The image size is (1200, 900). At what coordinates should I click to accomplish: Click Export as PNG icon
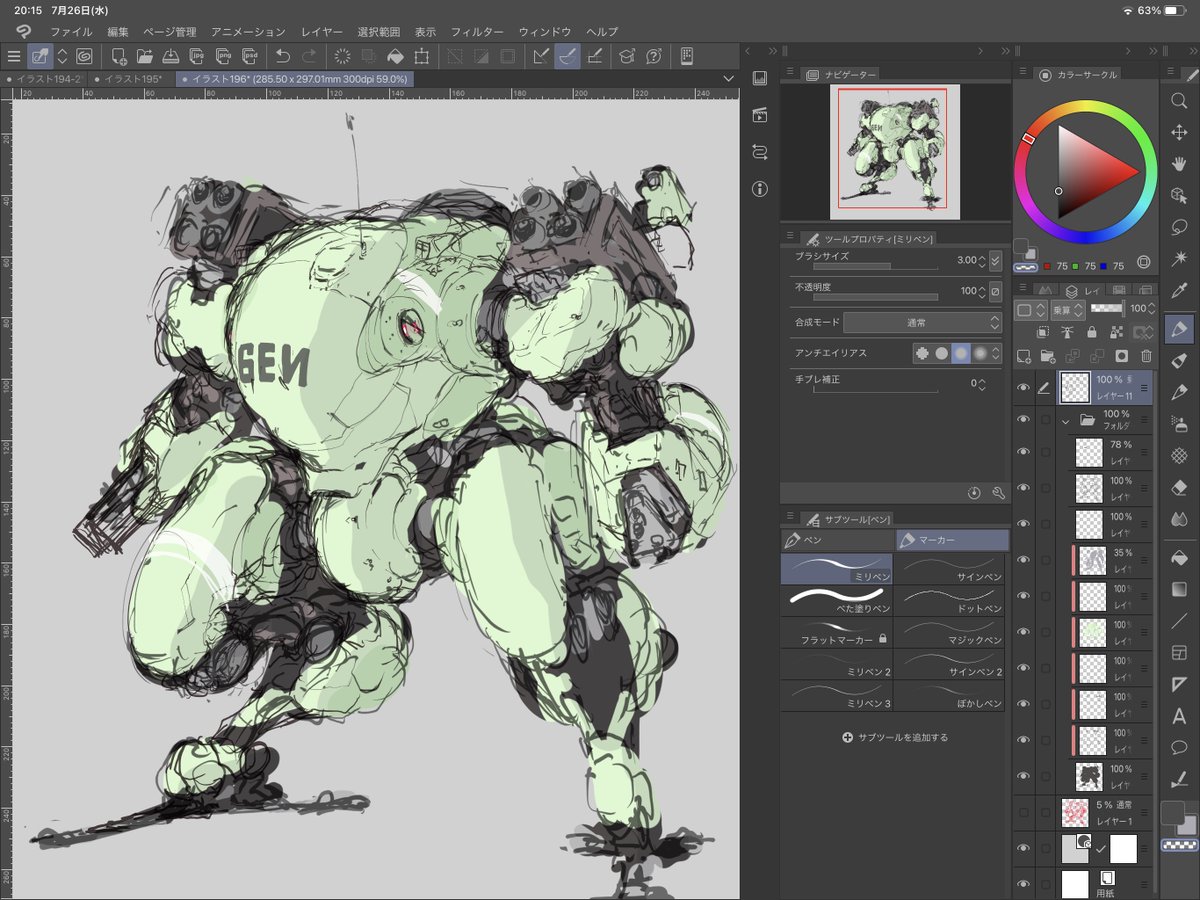224,57
